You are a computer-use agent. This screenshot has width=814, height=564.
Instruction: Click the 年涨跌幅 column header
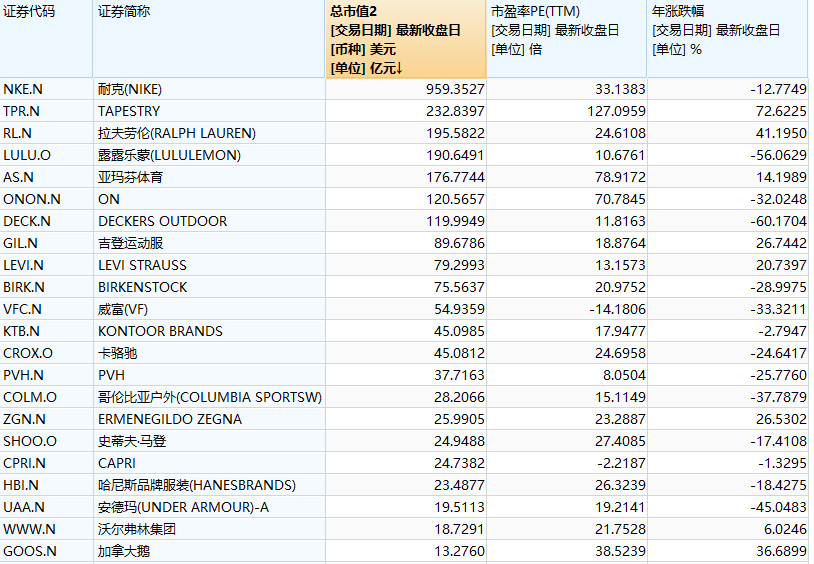(728, 39)
